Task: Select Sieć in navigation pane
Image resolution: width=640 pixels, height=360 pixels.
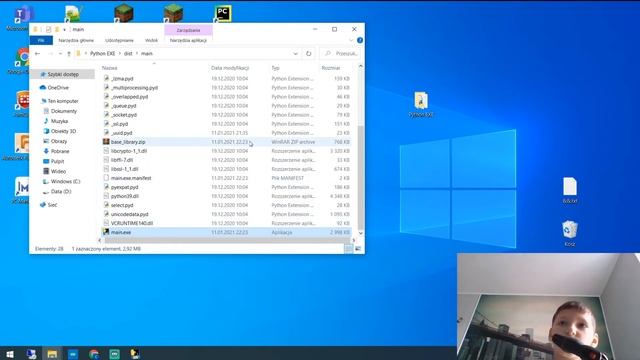Action: 52,205
